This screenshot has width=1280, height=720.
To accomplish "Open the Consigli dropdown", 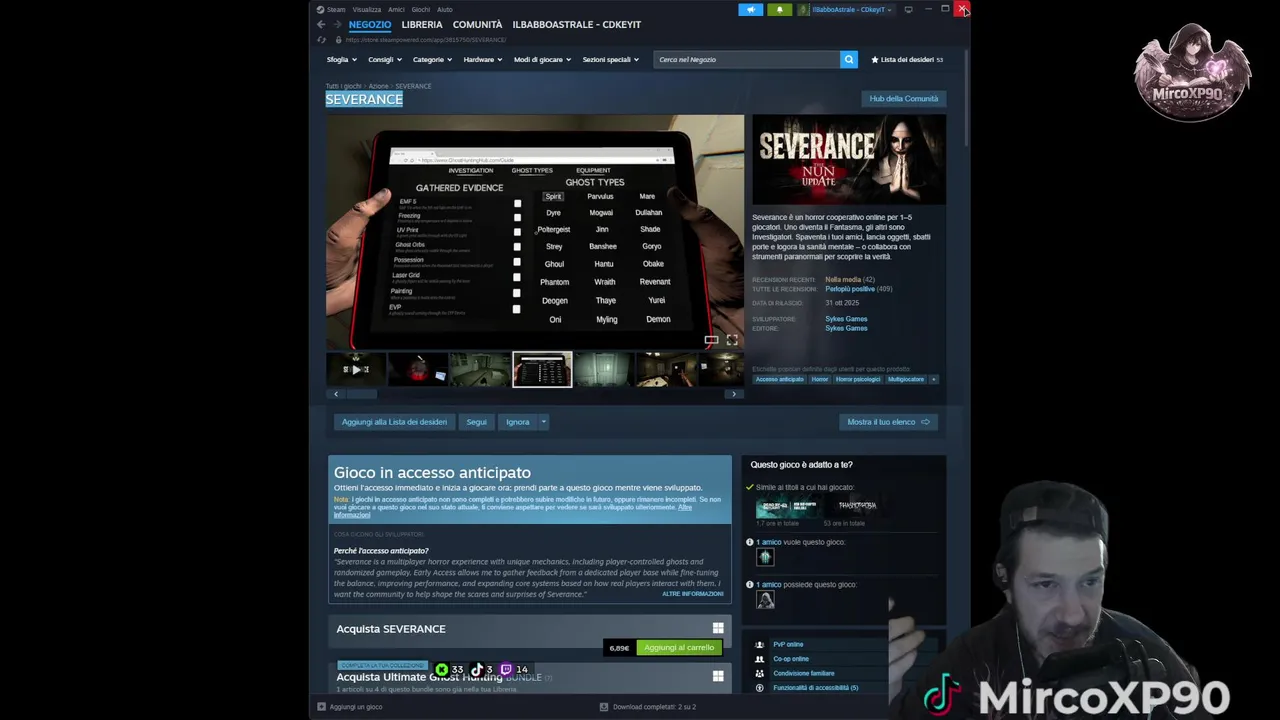I will (x=384, y=60).
